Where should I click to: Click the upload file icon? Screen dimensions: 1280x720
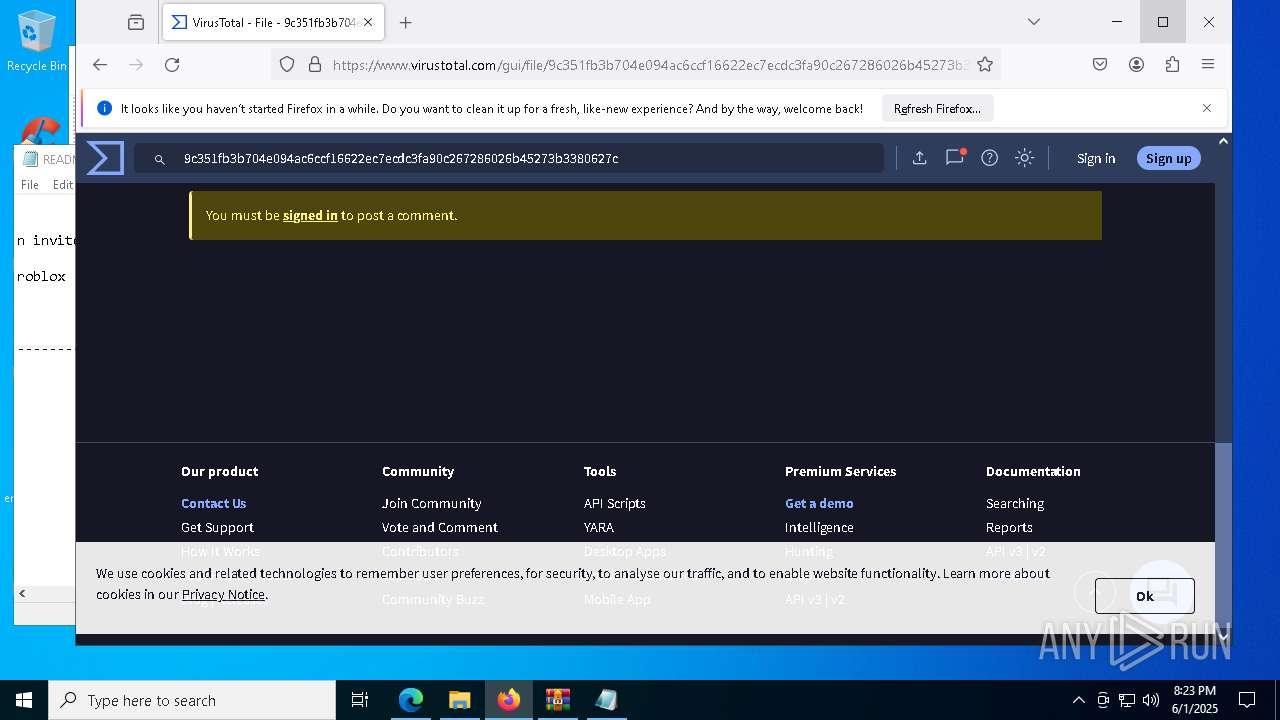point(919,158)
